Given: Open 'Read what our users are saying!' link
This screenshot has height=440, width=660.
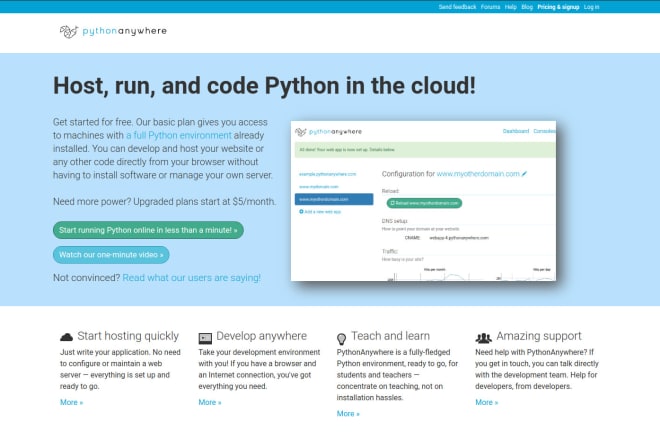Looking at the screenshot, I should point(192,278).
